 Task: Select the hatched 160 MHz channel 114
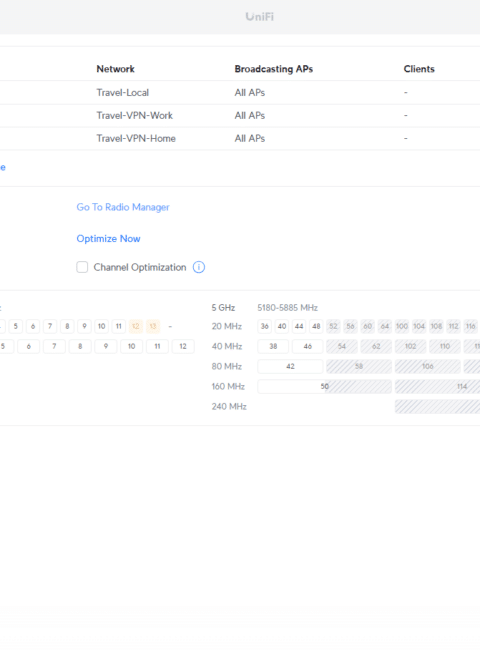[x=438, y=386]
